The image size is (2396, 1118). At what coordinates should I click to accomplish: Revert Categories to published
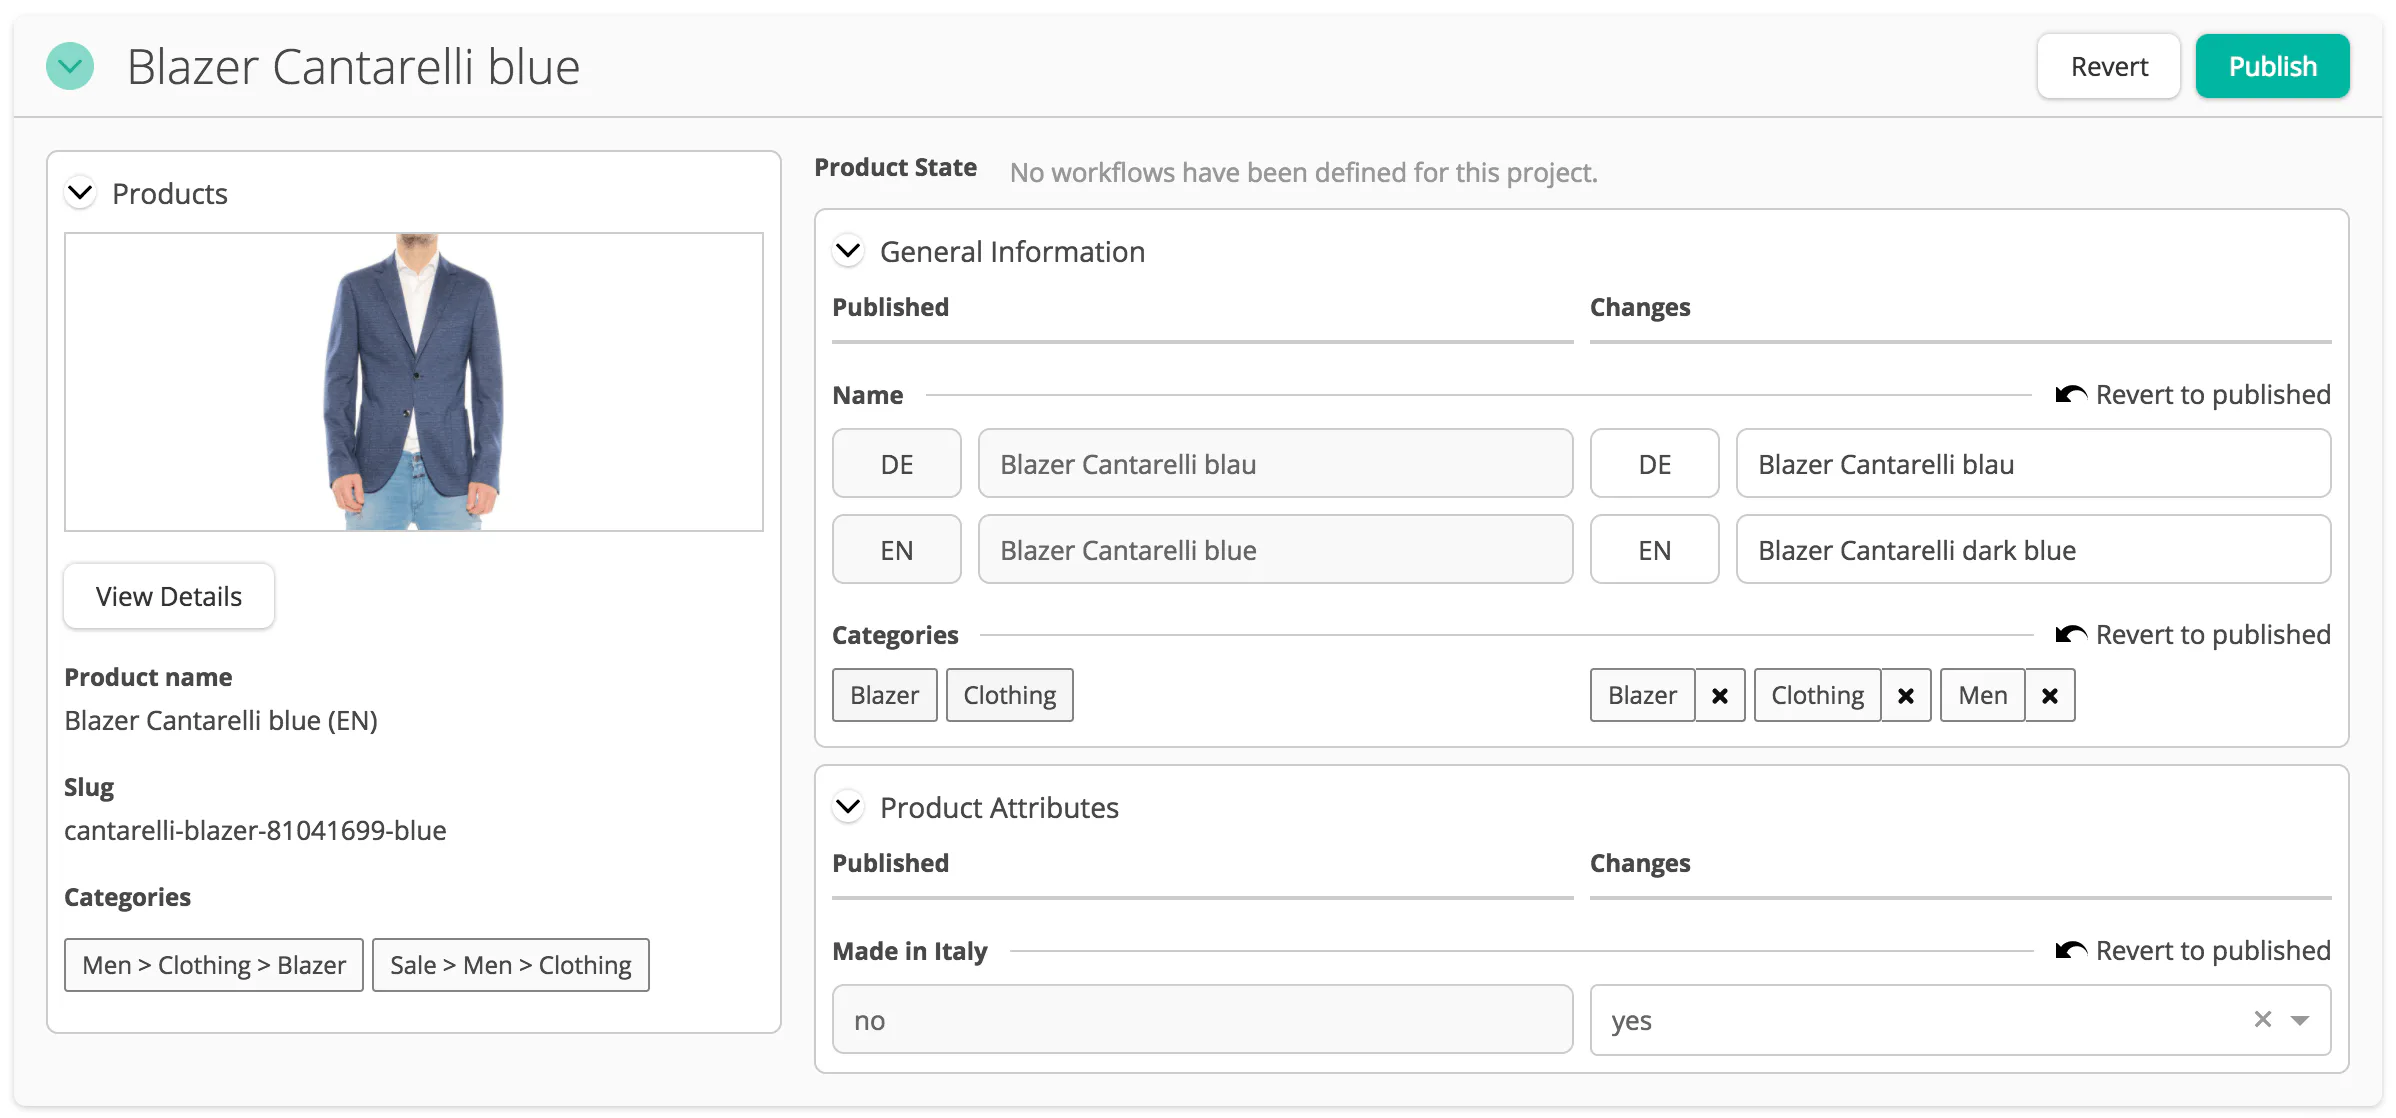click(x=2191, y=634)
